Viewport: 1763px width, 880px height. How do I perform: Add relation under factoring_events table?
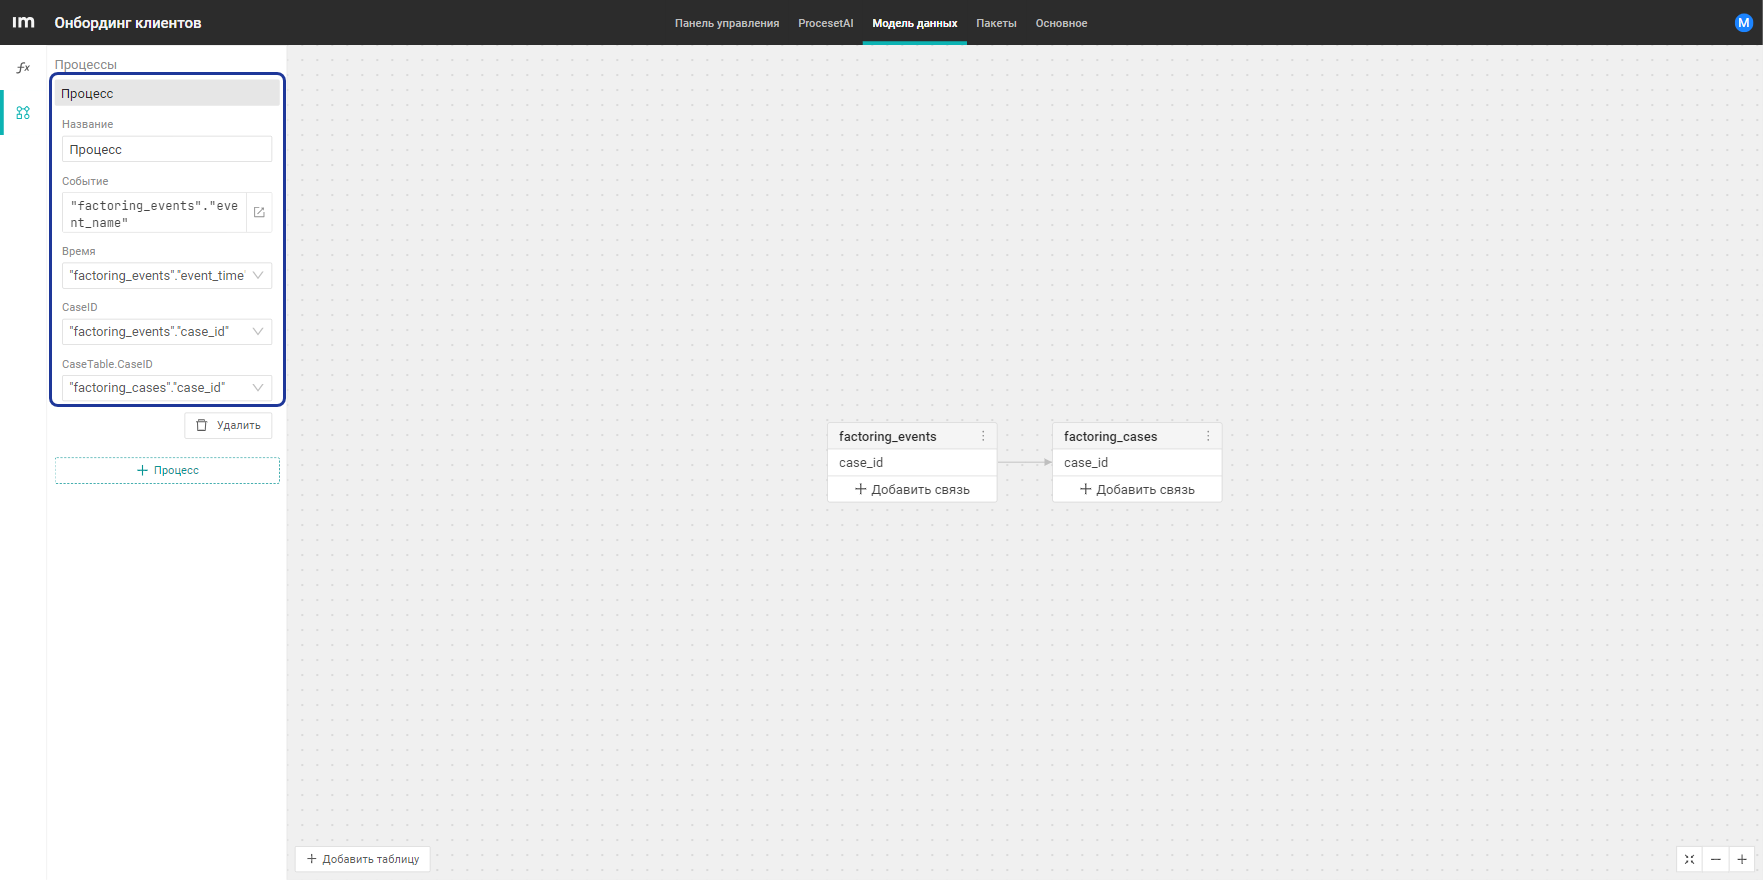912,489
